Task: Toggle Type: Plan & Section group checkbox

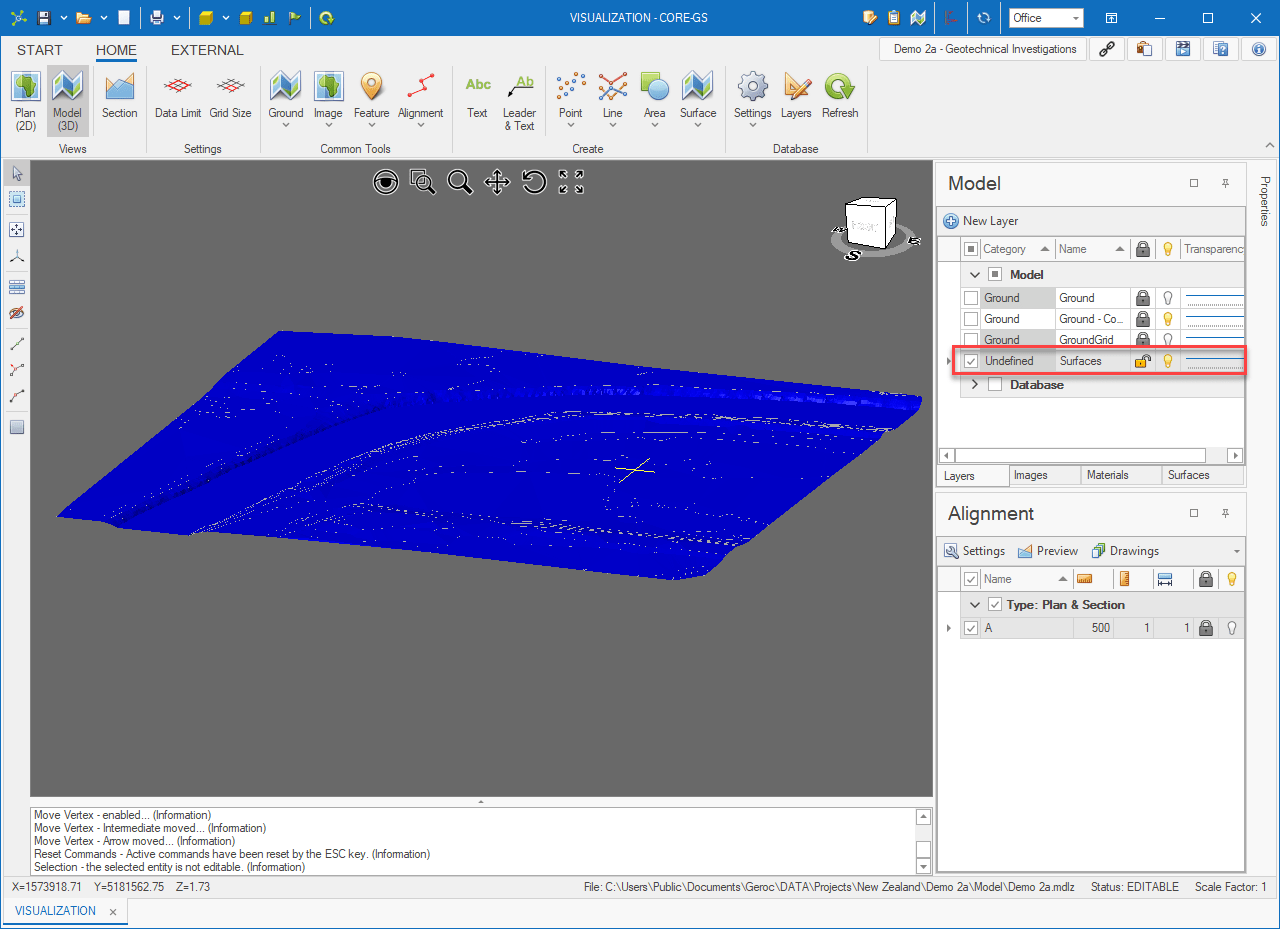Action: click(995, 605)
